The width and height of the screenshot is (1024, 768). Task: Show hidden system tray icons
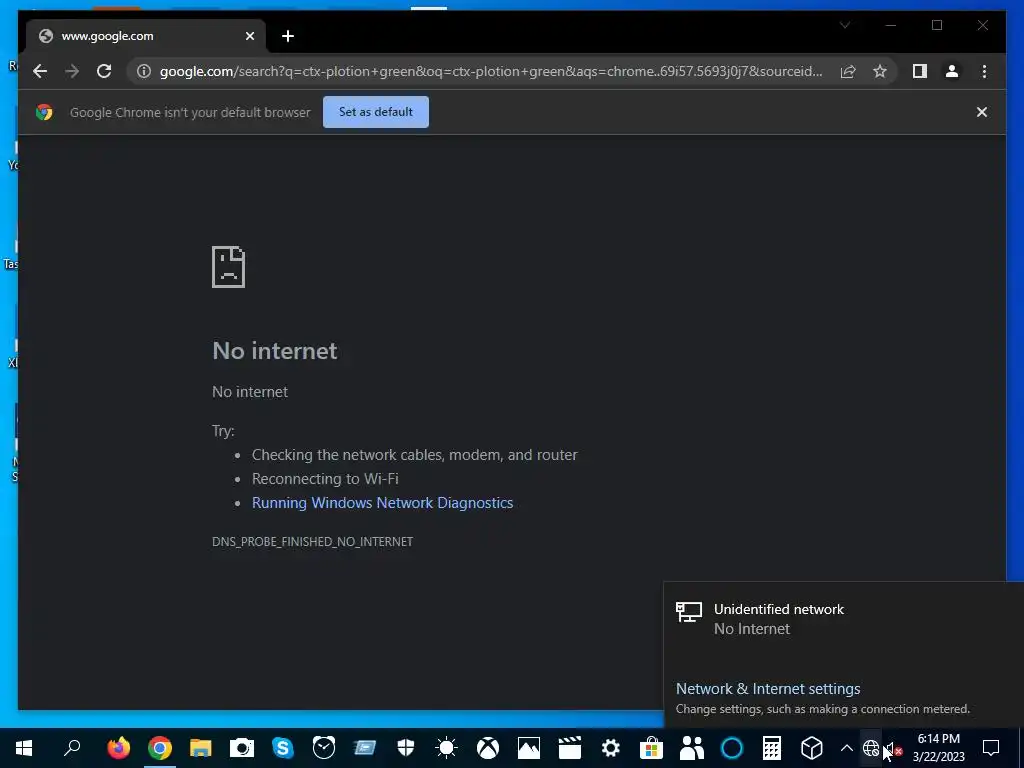[x=846, y=748]
